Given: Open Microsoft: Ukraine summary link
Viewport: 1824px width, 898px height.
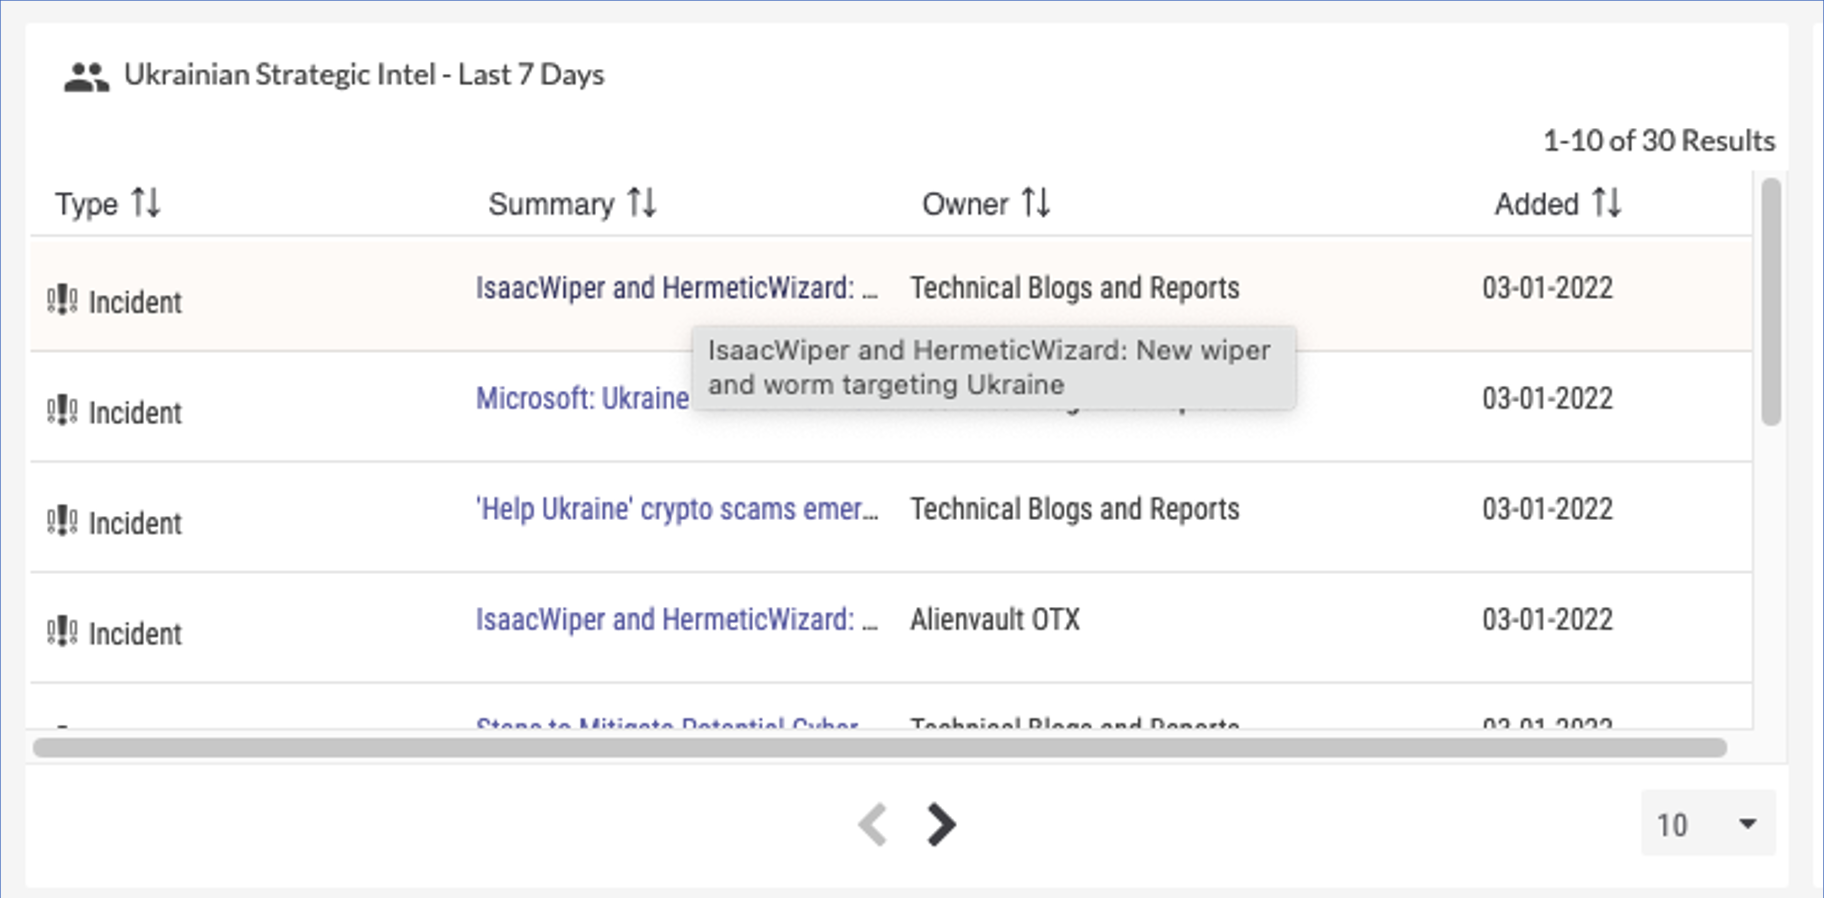Looking at the screenshot, I should coord(582,399).
